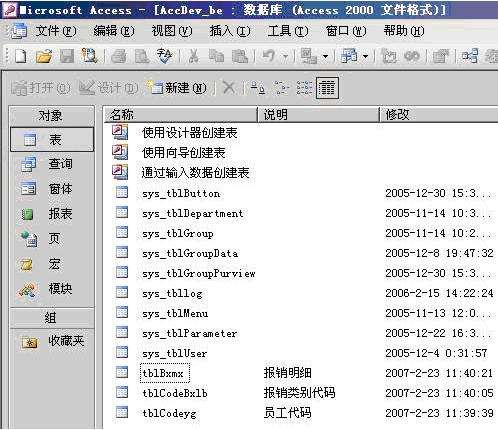Open the 编辑(E) menu

click(114, 31)
